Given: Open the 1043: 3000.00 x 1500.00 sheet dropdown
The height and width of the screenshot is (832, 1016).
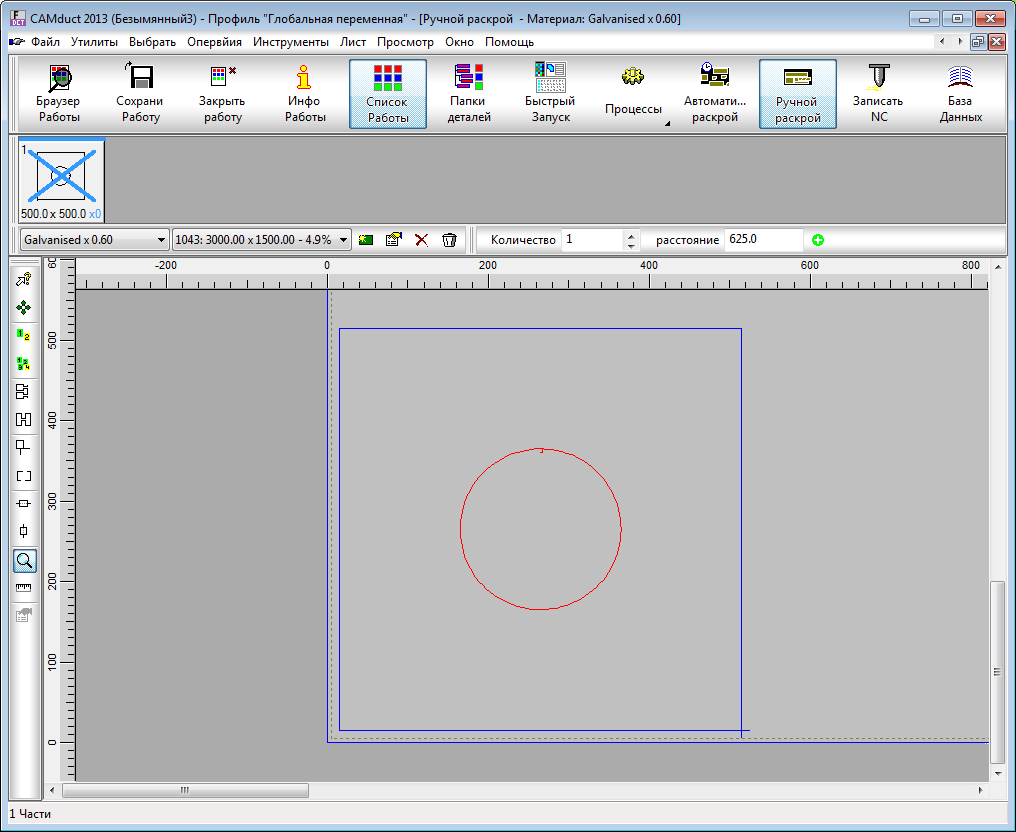Looking at the screenshot, I should click(262, 240).
